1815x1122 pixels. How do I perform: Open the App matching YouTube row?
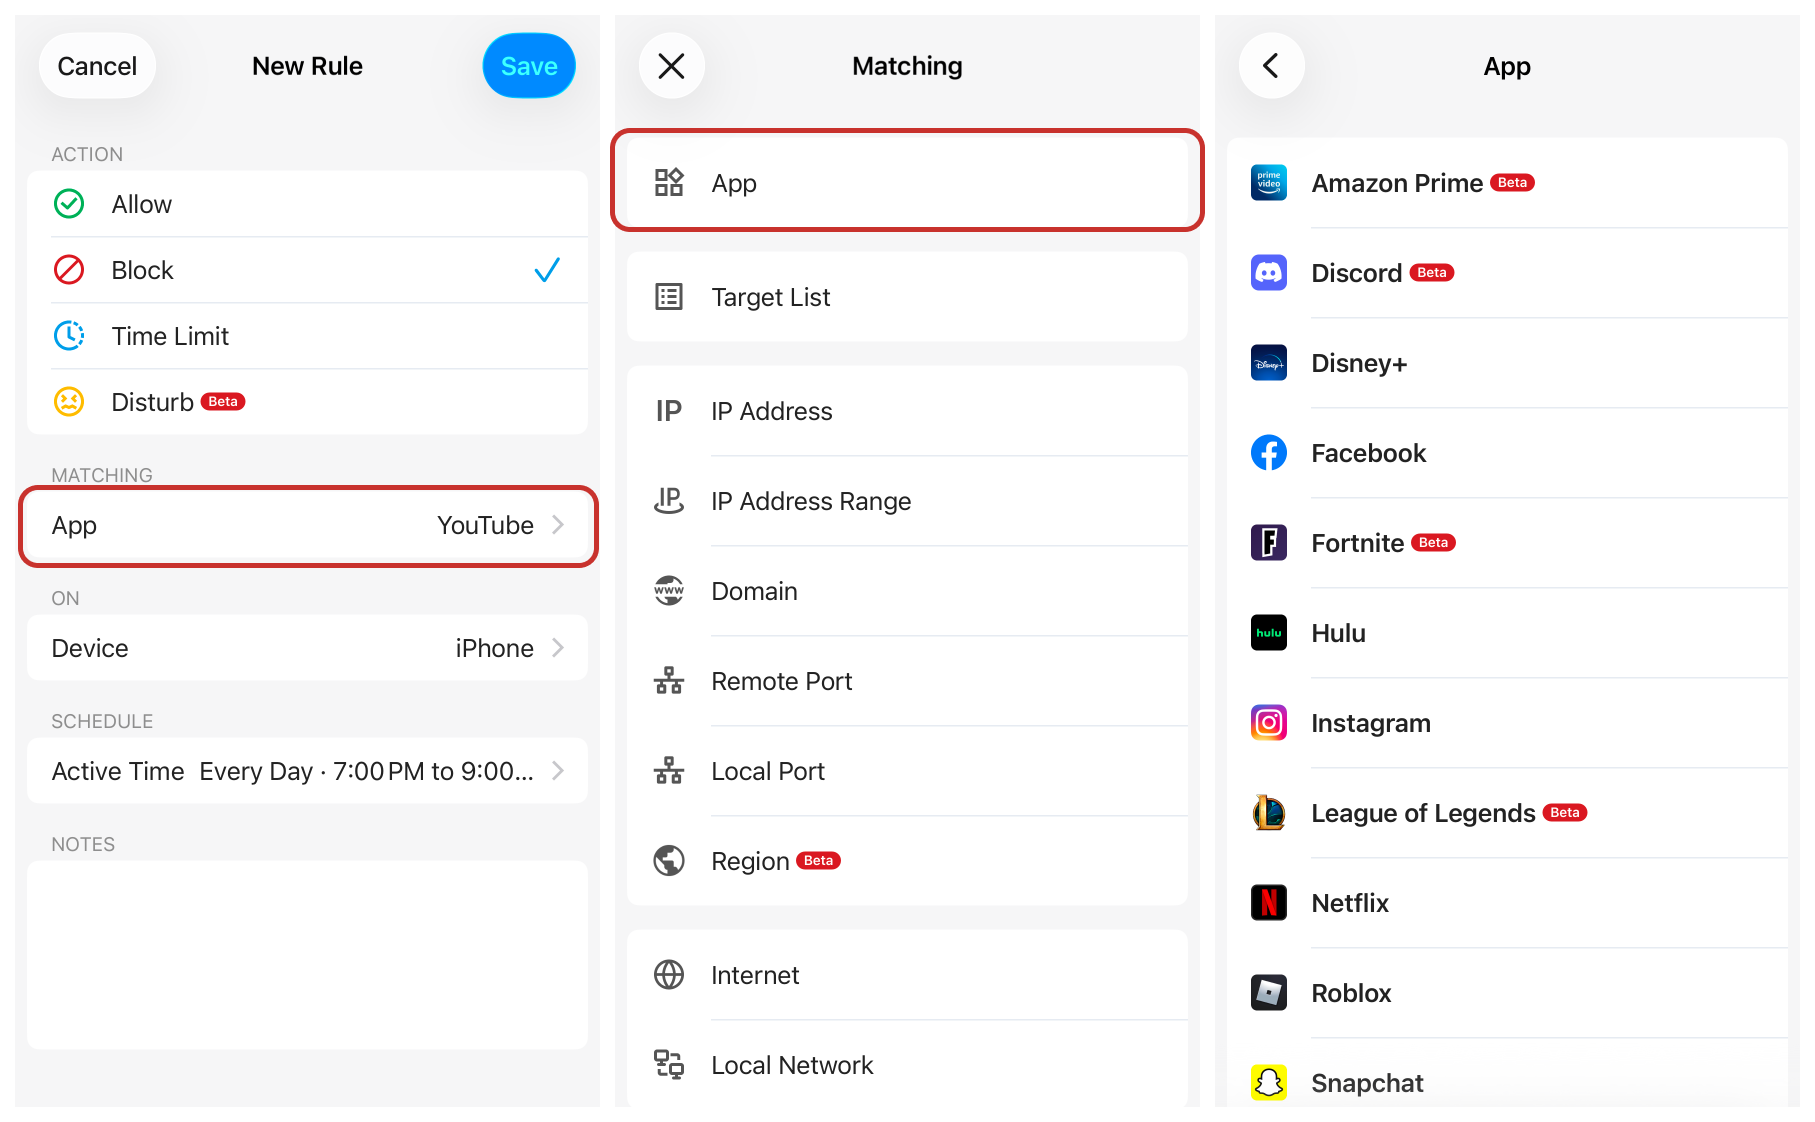(x=307, y=526)
